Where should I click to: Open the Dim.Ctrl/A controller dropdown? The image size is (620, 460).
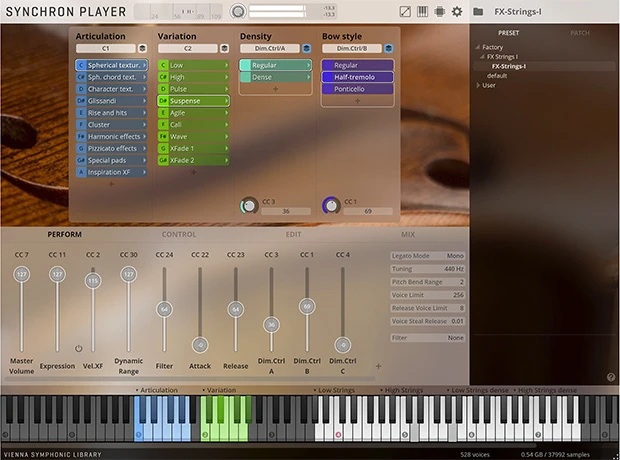(270, 48)
